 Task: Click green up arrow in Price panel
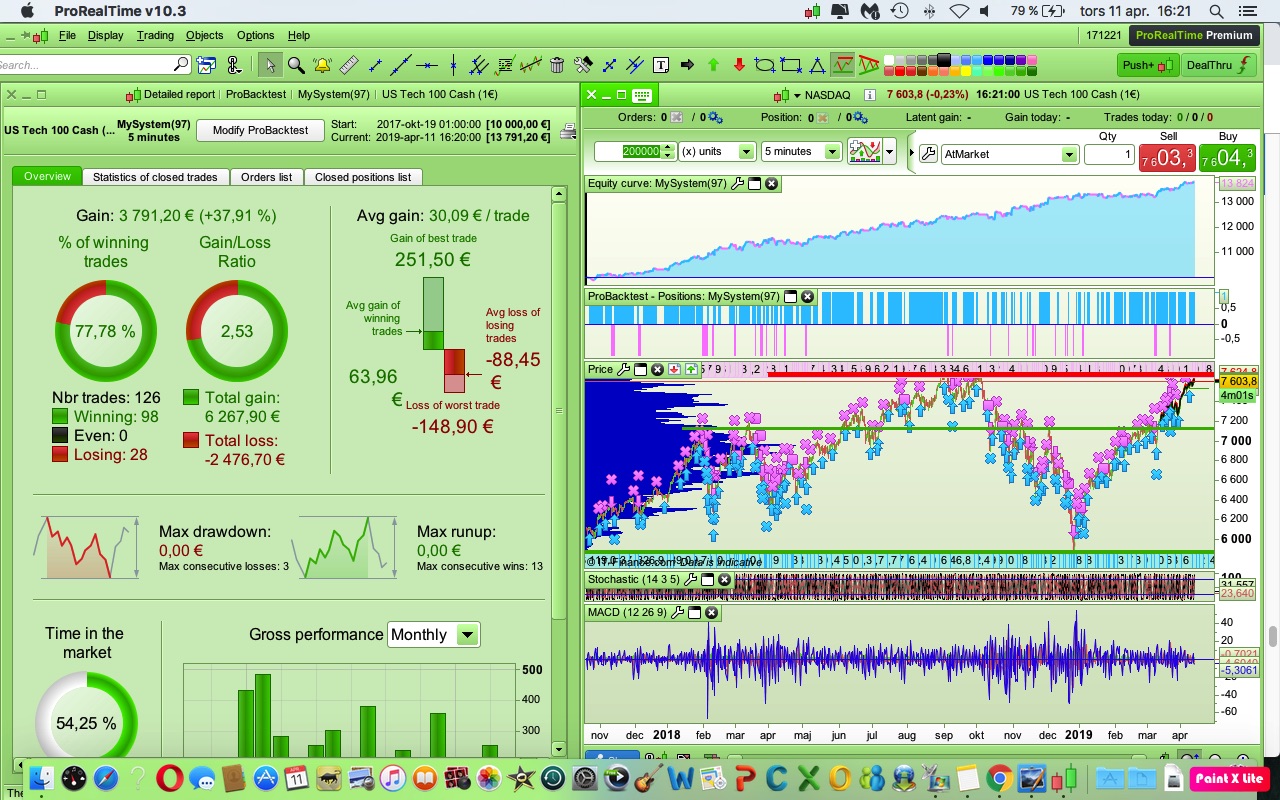click(691, 369)
